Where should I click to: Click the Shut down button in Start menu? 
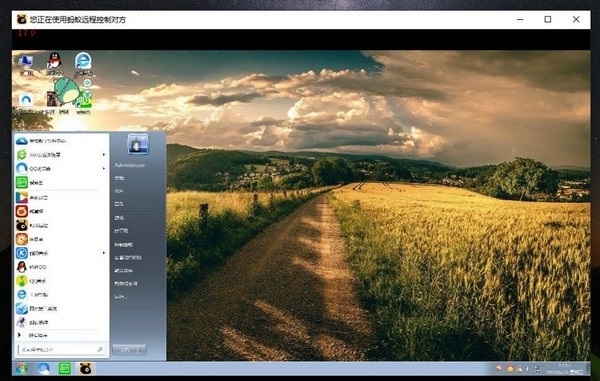[x=125, y=350]
